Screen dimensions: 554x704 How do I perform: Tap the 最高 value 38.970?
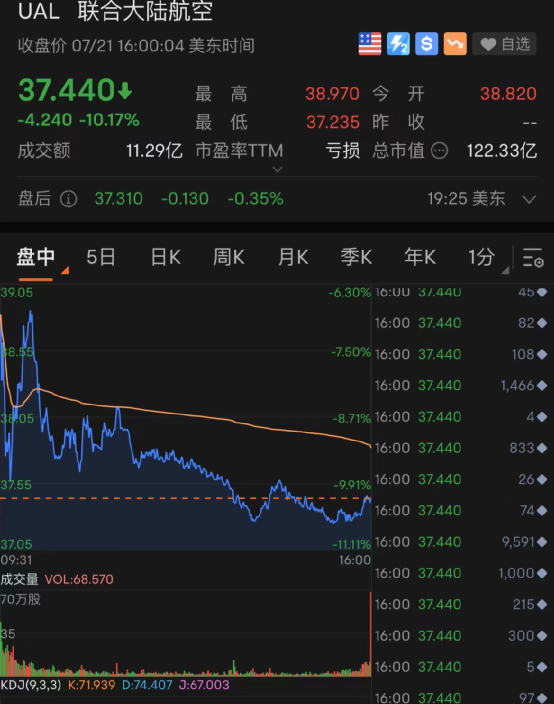click(x=332, y=94)
